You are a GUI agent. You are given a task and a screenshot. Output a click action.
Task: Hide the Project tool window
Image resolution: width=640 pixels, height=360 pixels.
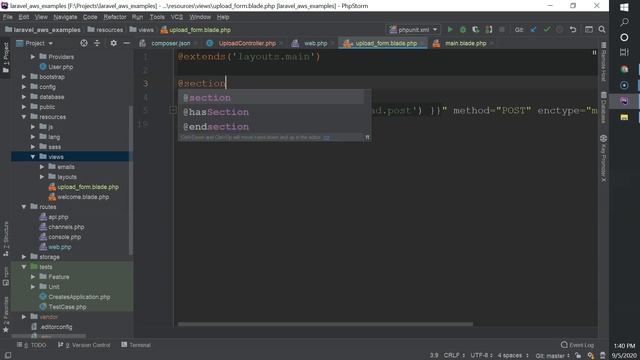[x=127, y=43]
